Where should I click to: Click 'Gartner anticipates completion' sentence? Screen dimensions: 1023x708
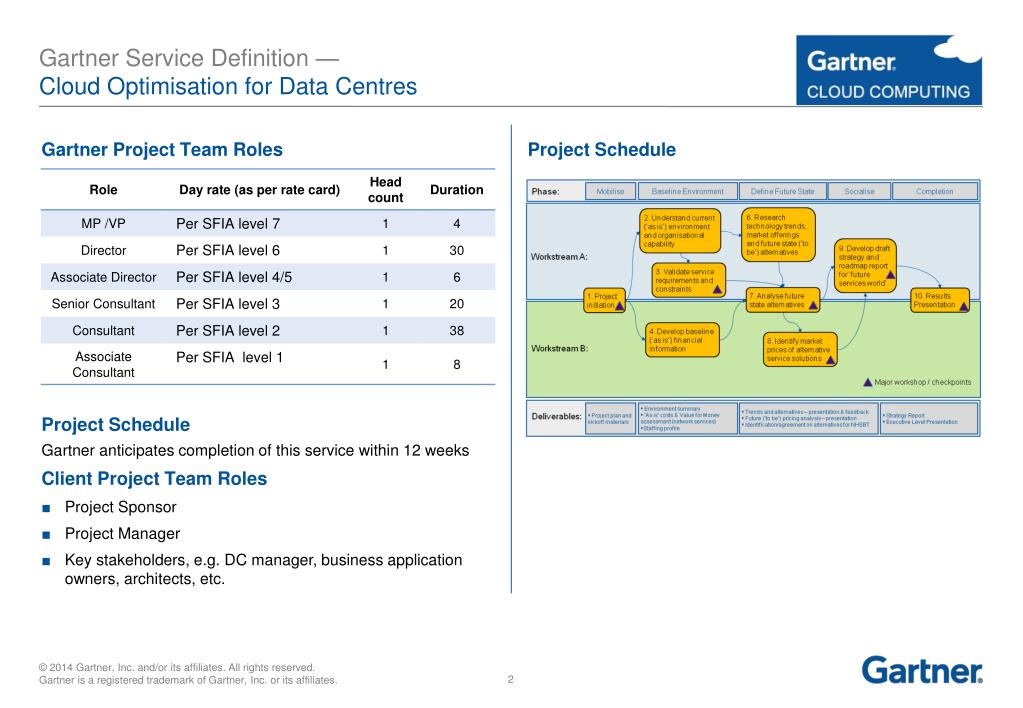pos(255,451)
